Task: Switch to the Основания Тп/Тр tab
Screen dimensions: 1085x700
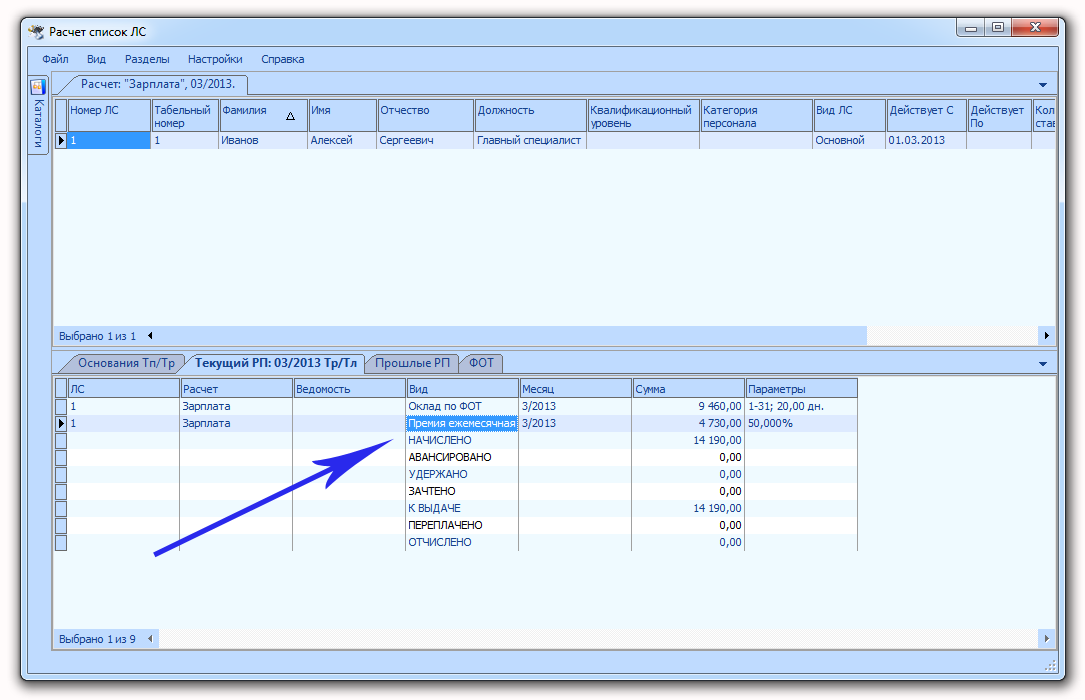Action: point(126,363)
